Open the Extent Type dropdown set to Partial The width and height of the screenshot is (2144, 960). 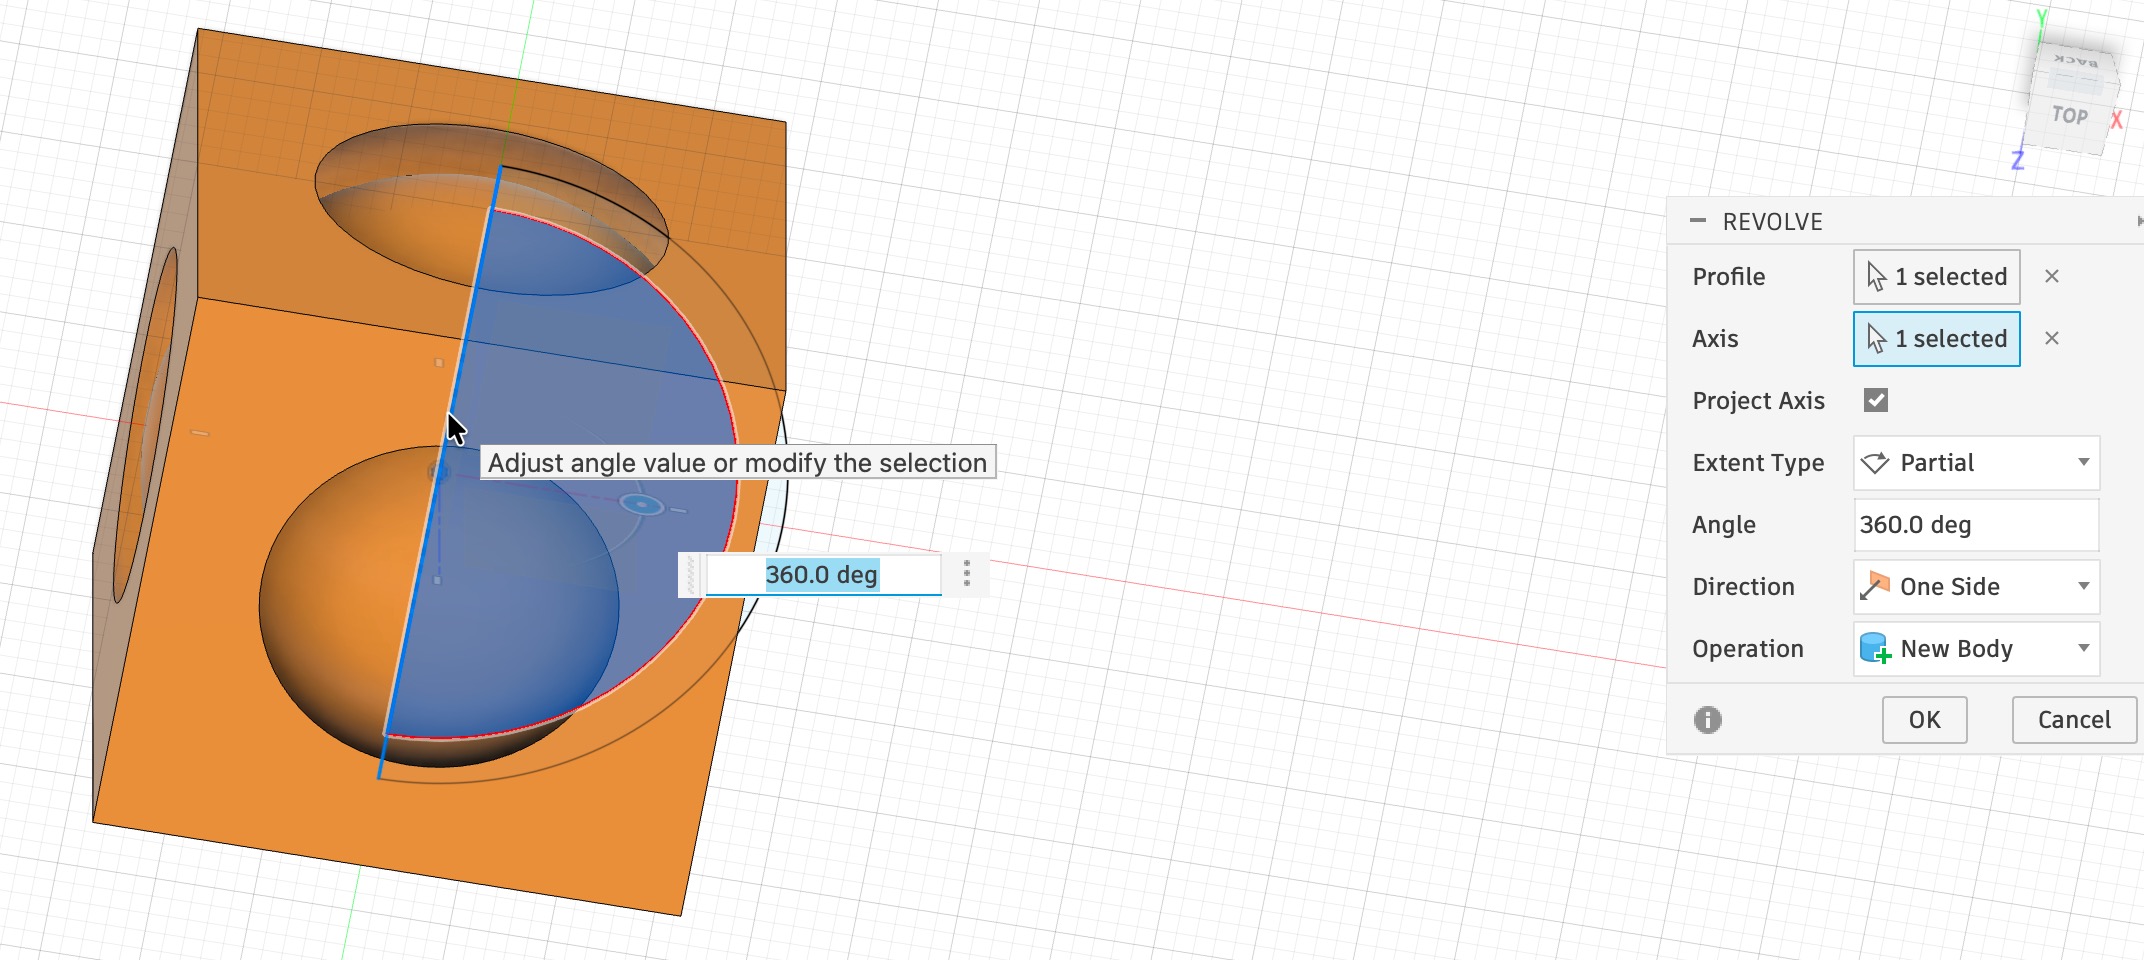click(x=1976, y=463)
